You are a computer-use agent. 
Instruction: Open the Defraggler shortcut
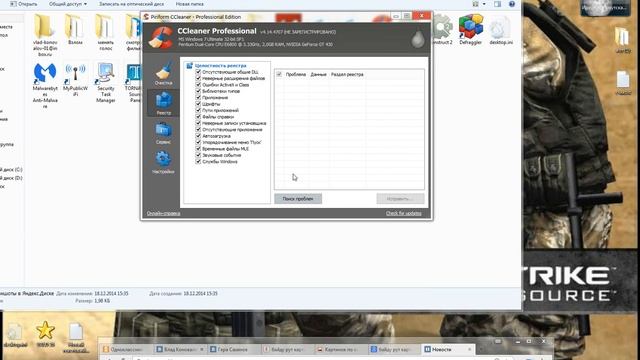[x=471, y=29]
